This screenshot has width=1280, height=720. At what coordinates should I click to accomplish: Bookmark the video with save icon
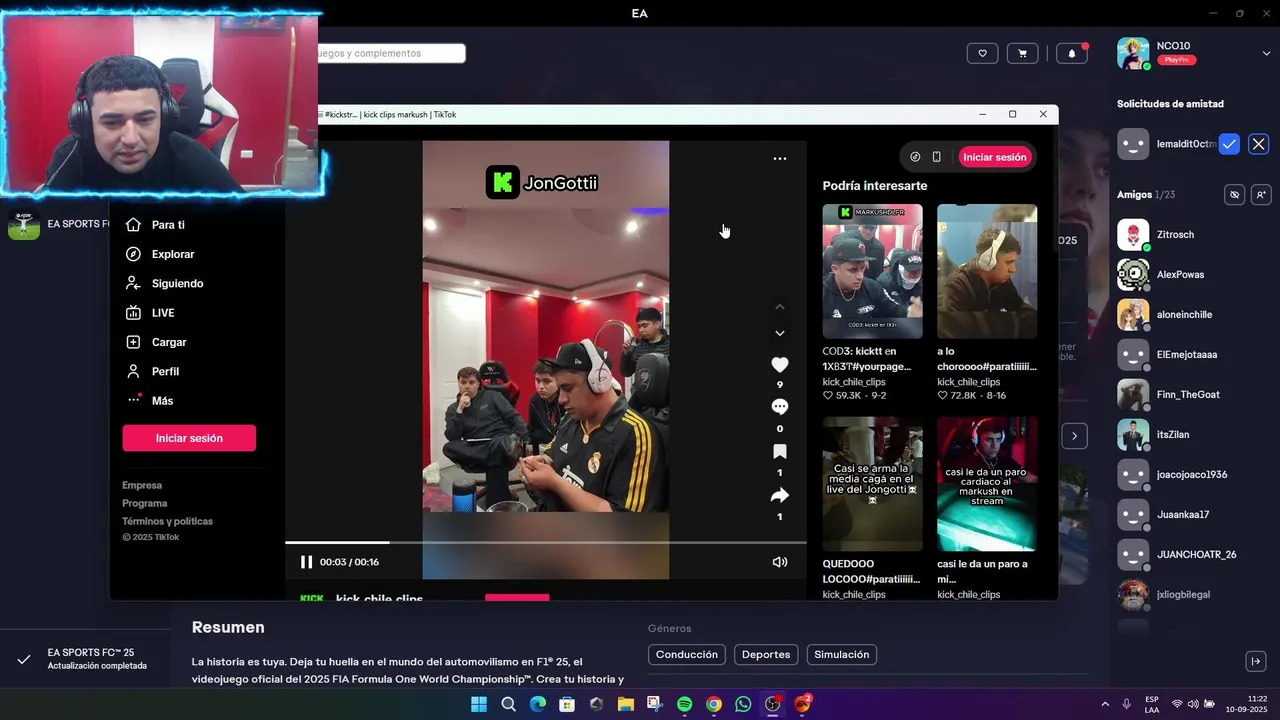pos(780,452)
